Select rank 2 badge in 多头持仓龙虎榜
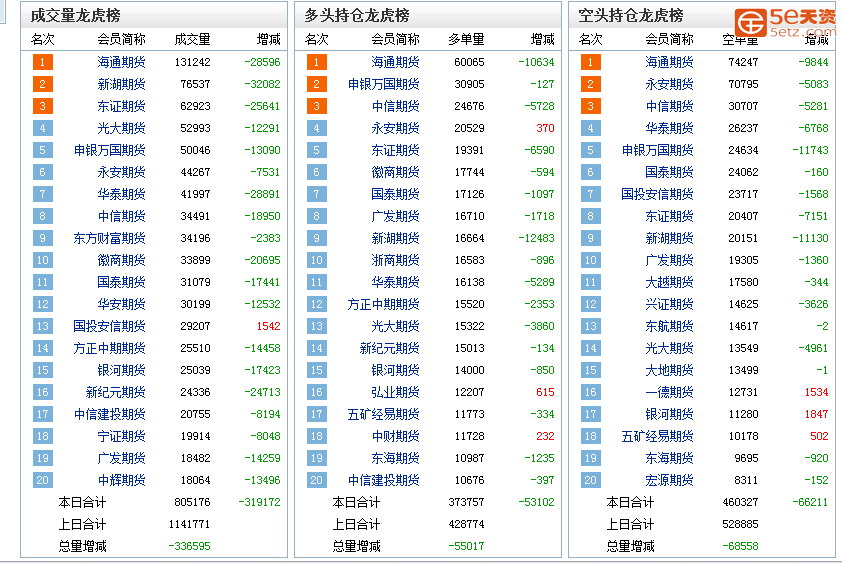Image resolution: width=842 pixels, height=563 pixels. click(x=317, y=84)
